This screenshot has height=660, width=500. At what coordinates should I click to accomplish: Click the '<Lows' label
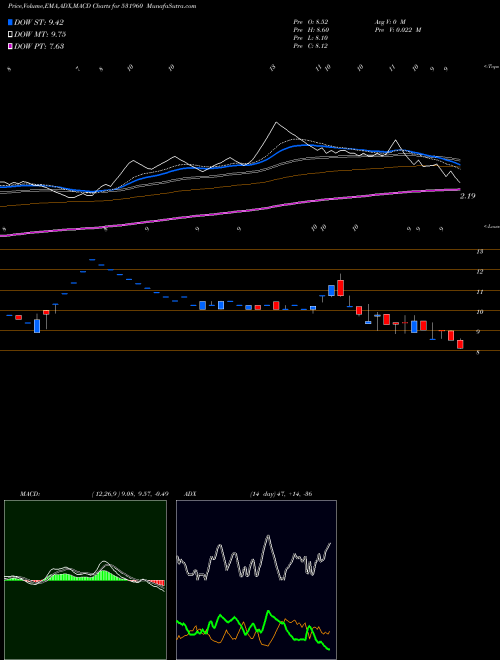click(491, 226)
